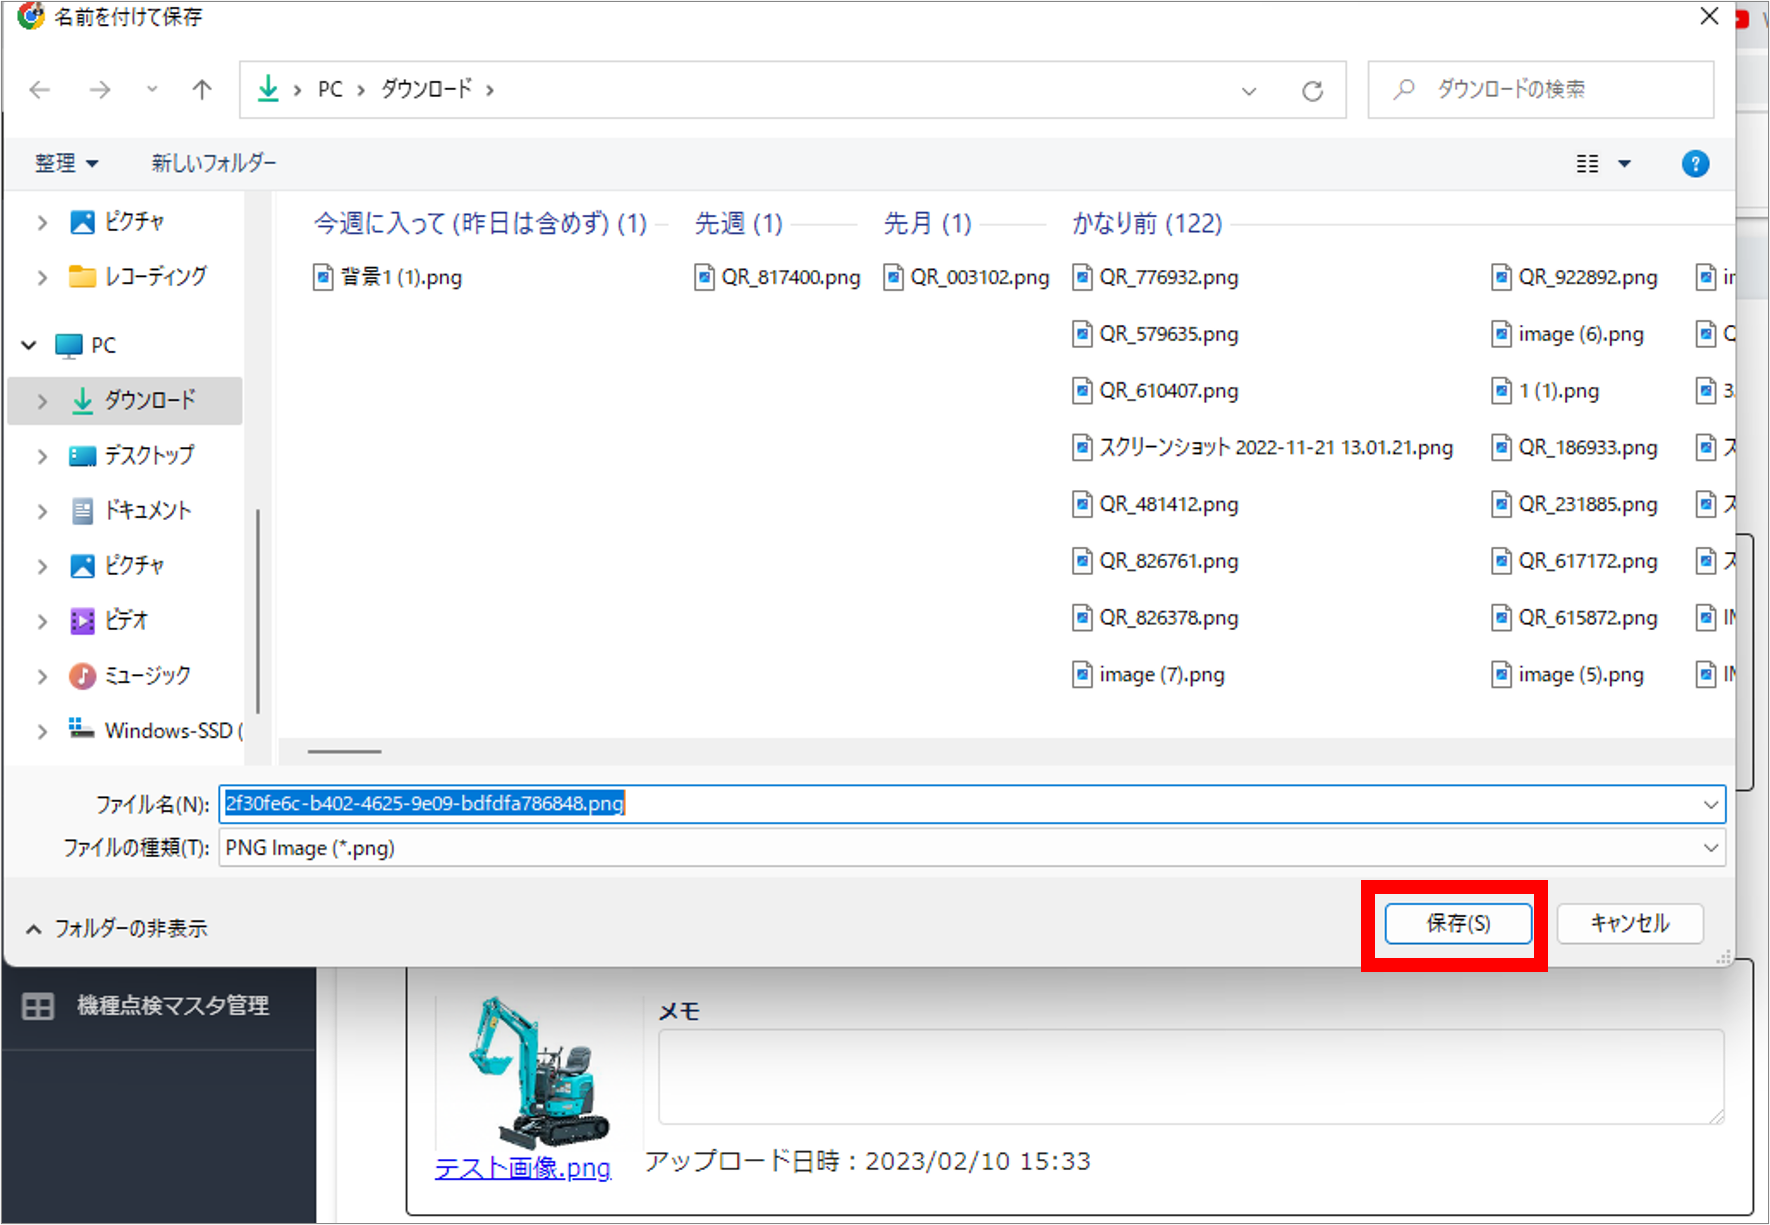Open the 整理 menu
Image resolution: width=1770 pixels, height=1225 pixels.
(66, 163)
